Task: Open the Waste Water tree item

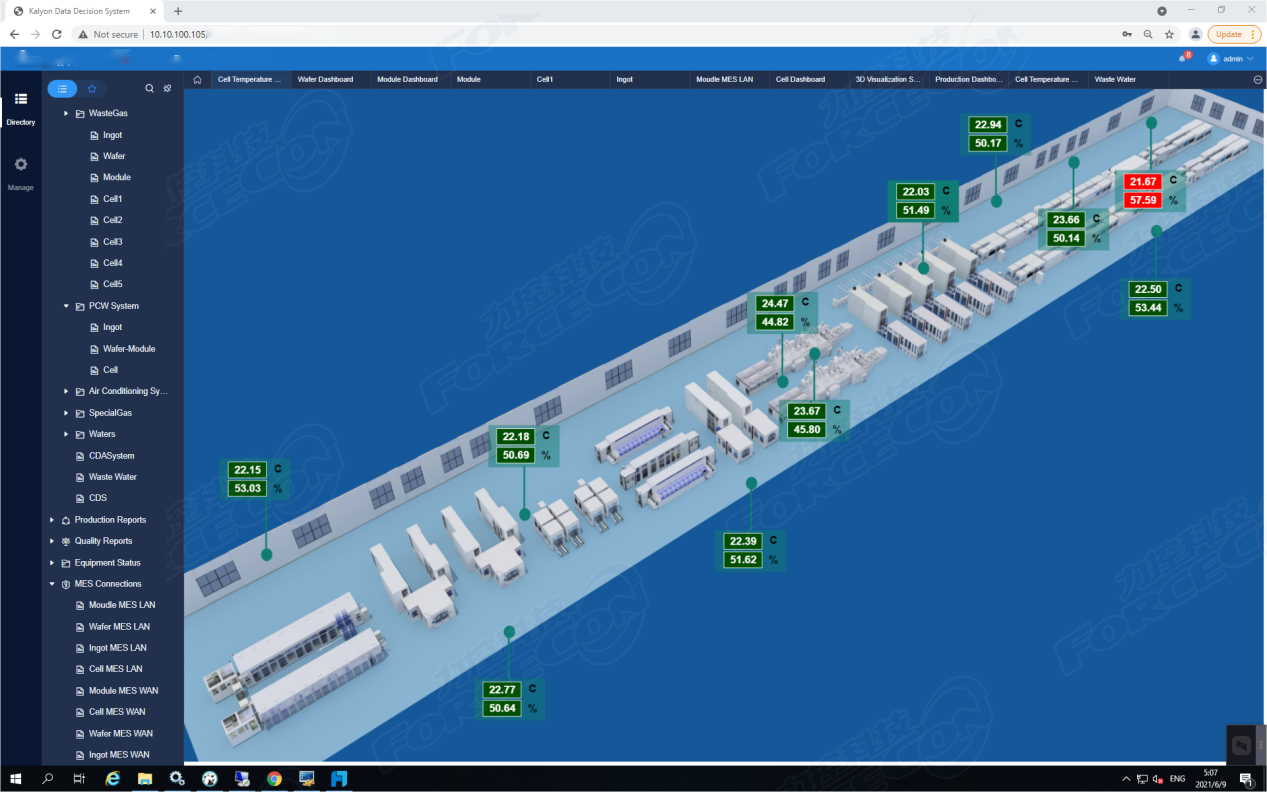Action: click(x=112, y=477)
